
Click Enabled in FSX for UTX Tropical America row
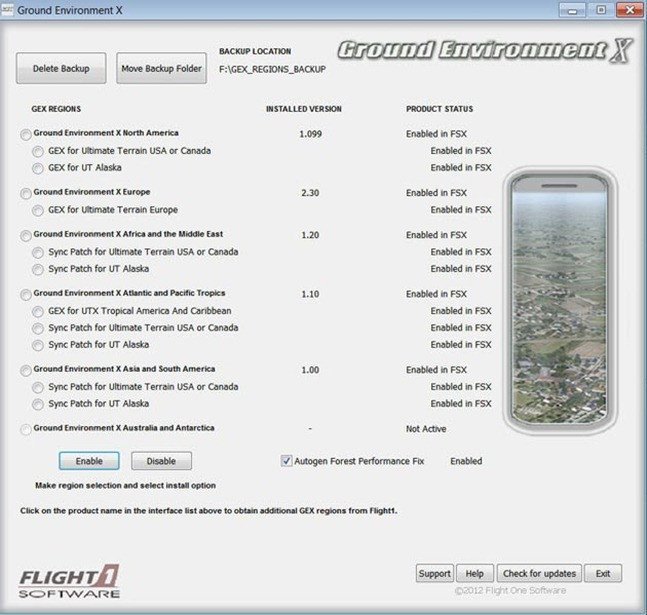pyautogui.click(x=461, y=311)
